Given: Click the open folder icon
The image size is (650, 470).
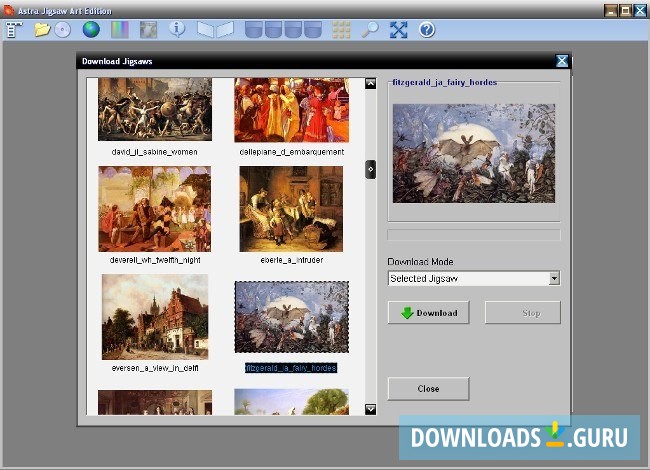Looking at the screenshot, I should [42, 30].
